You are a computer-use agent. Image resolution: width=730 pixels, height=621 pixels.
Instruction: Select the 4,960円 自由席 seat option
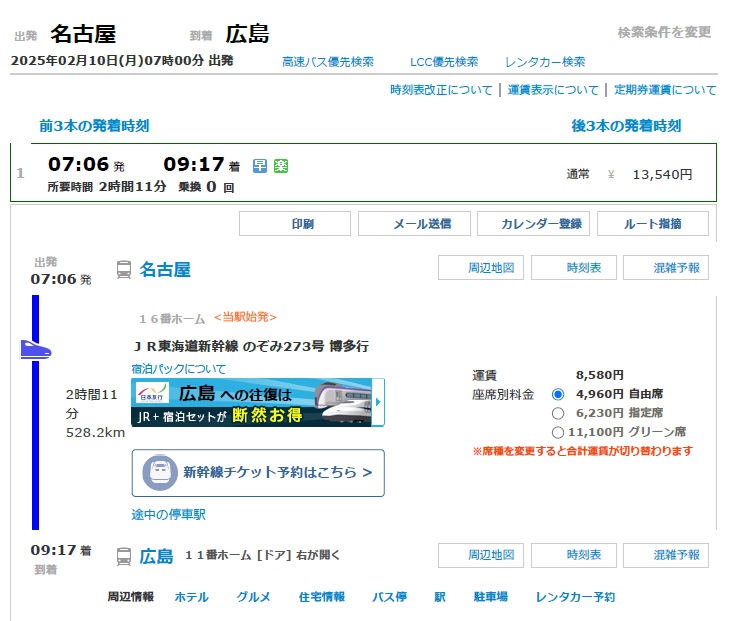[x=558, y=394]
